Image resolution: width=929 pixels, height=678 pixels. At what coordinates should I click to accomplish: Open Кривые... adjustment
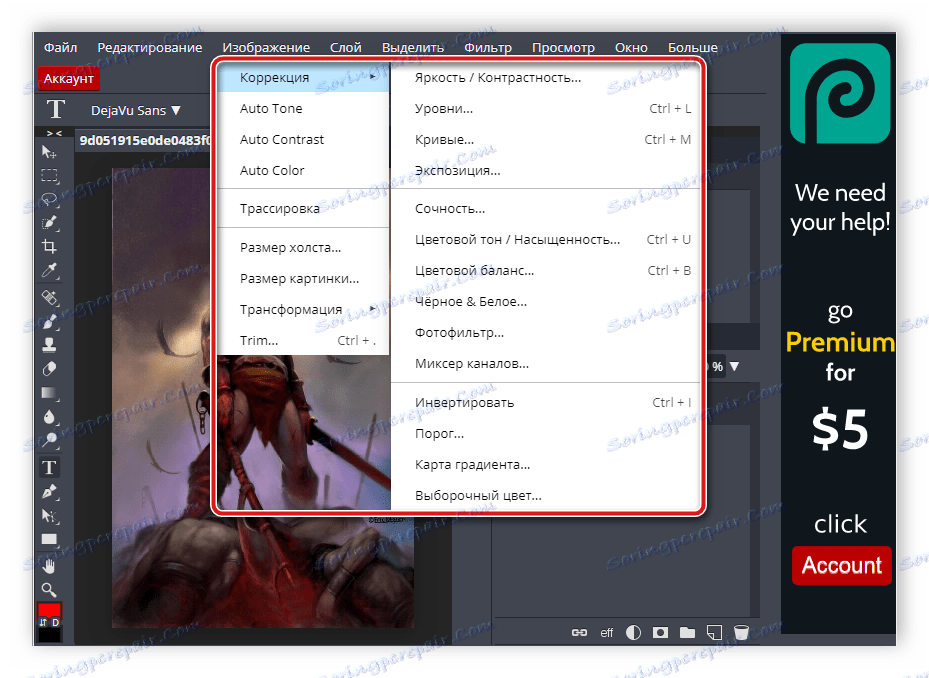coord(546,139)
